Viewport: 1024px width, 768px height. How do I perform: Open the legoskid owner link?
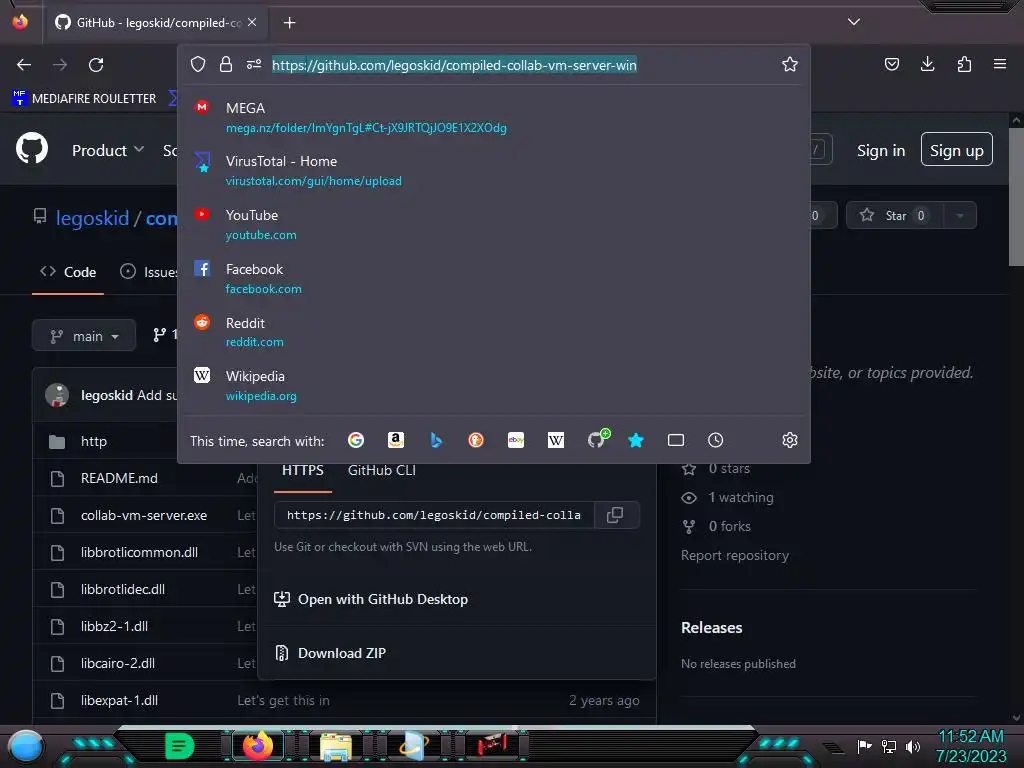92,218
